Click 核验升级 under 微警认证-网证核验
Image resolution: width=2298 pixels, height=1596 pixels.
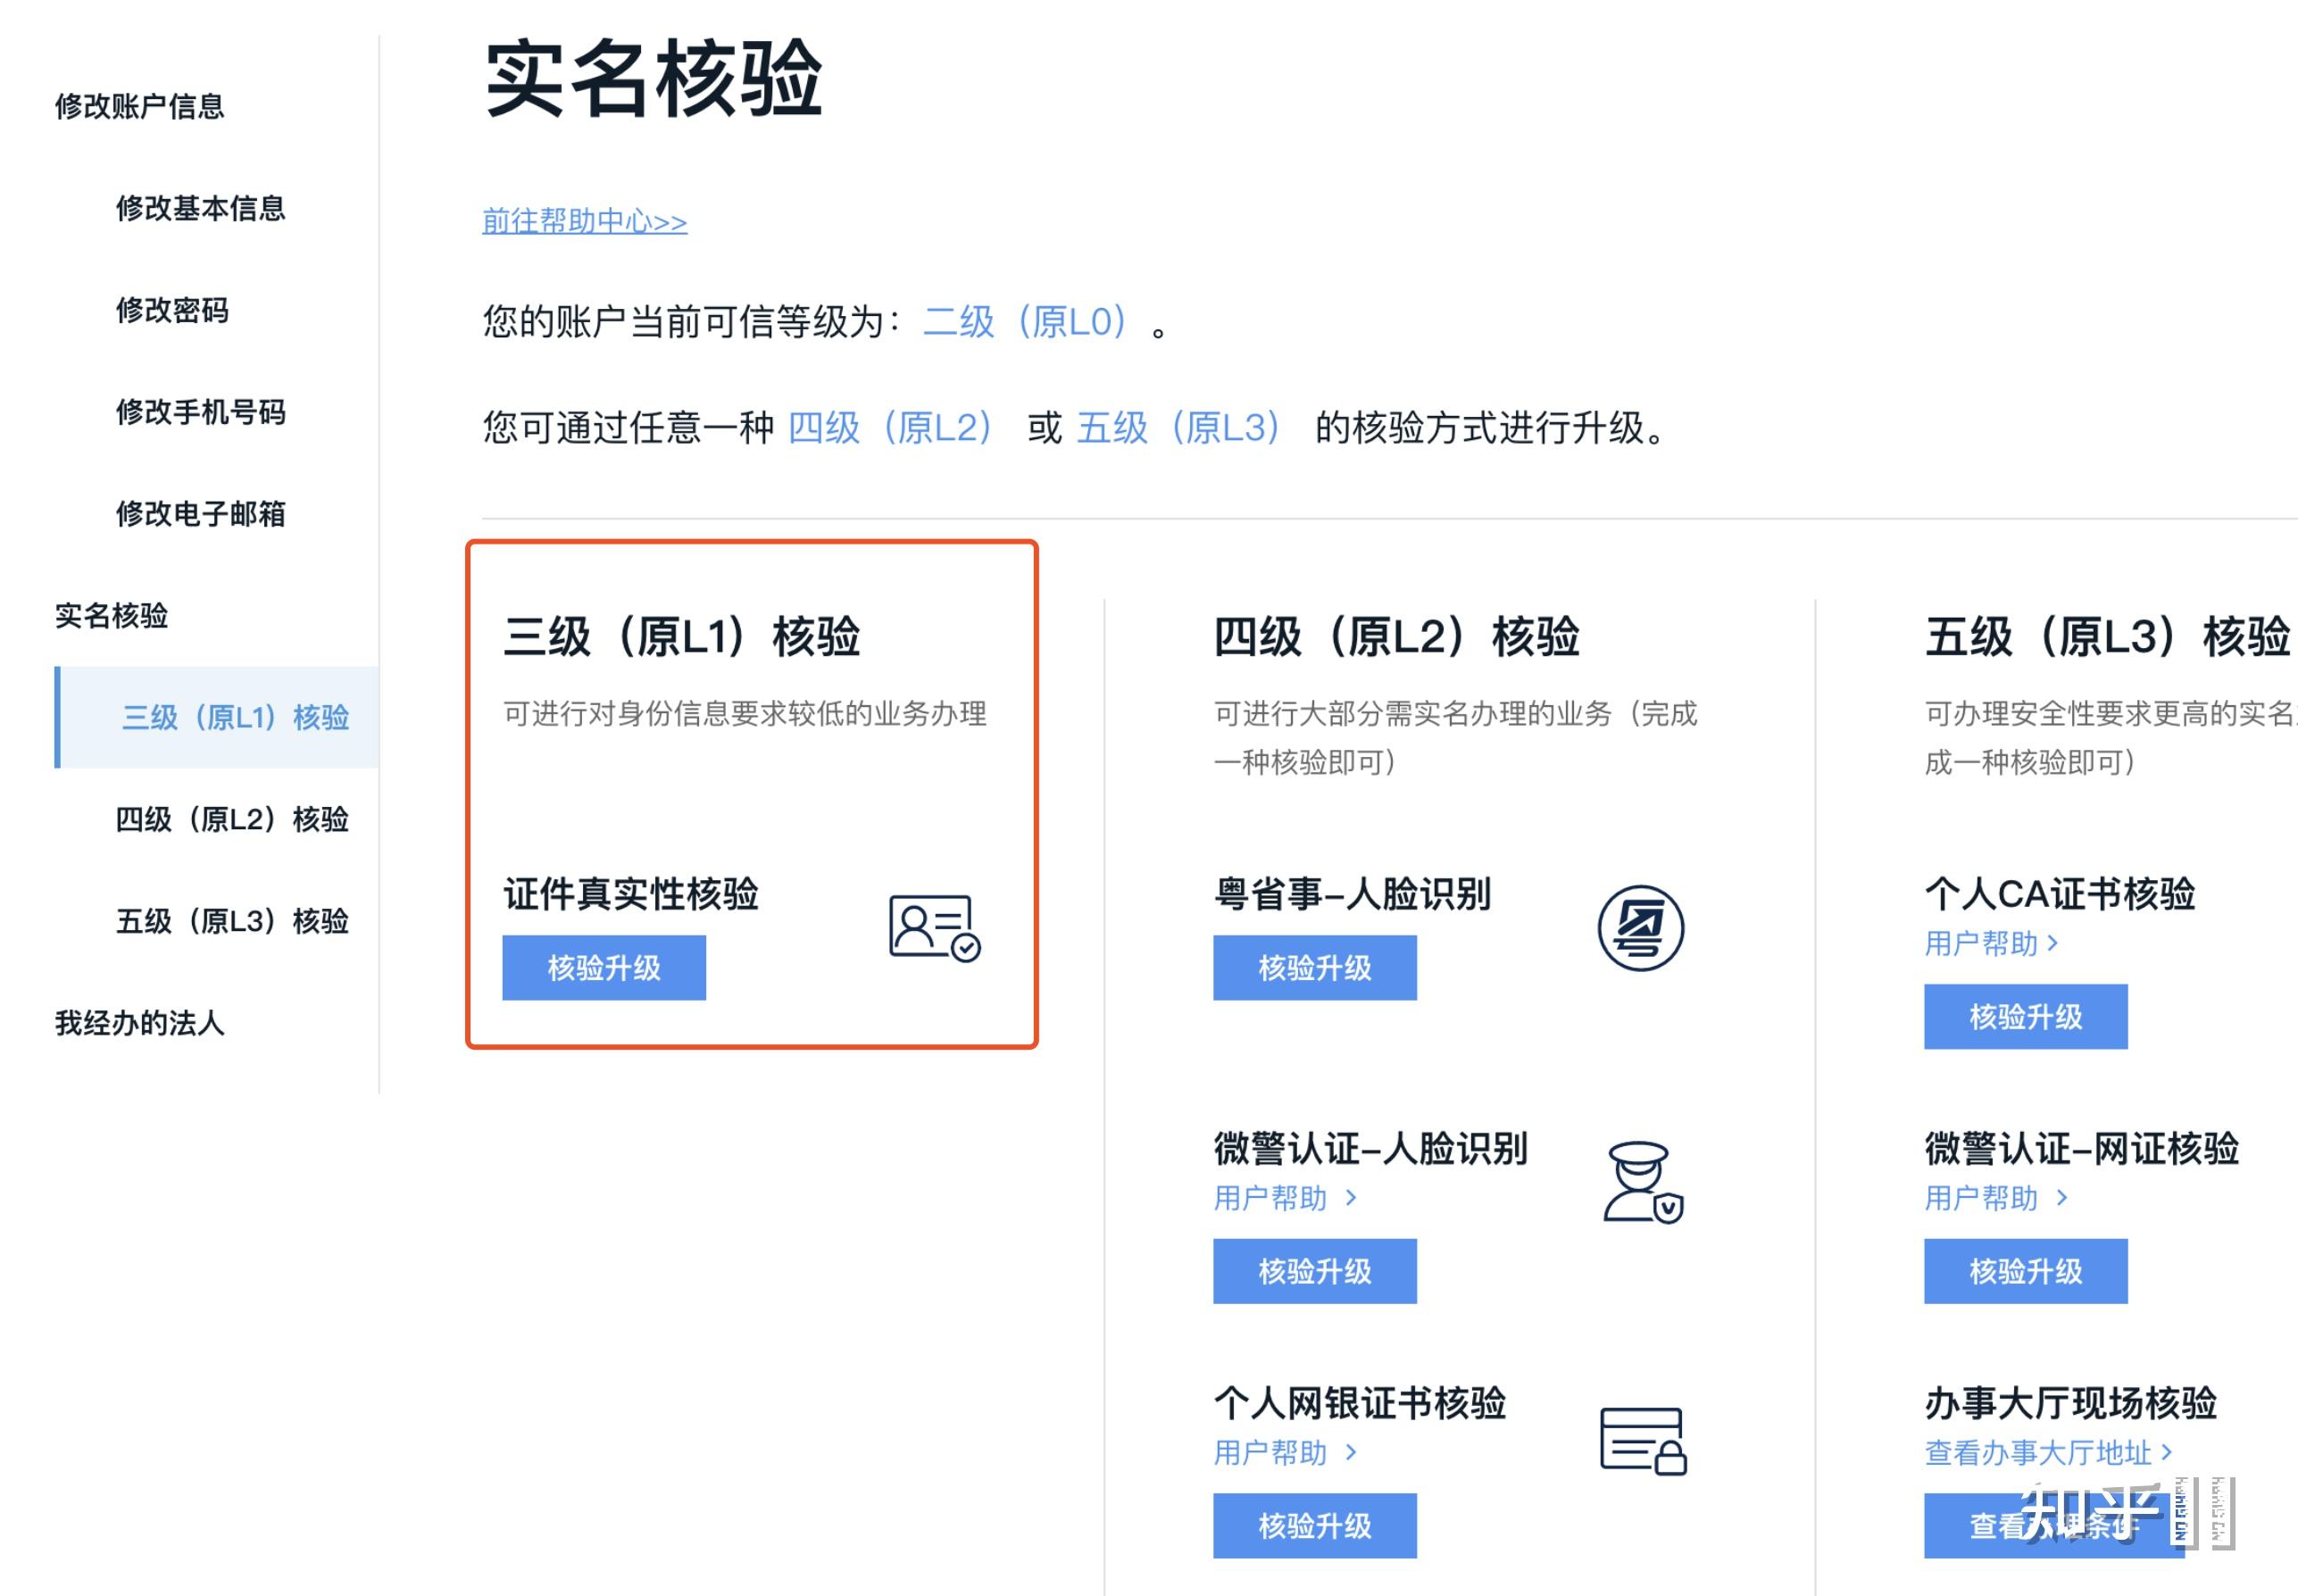pos(2026,1271)
